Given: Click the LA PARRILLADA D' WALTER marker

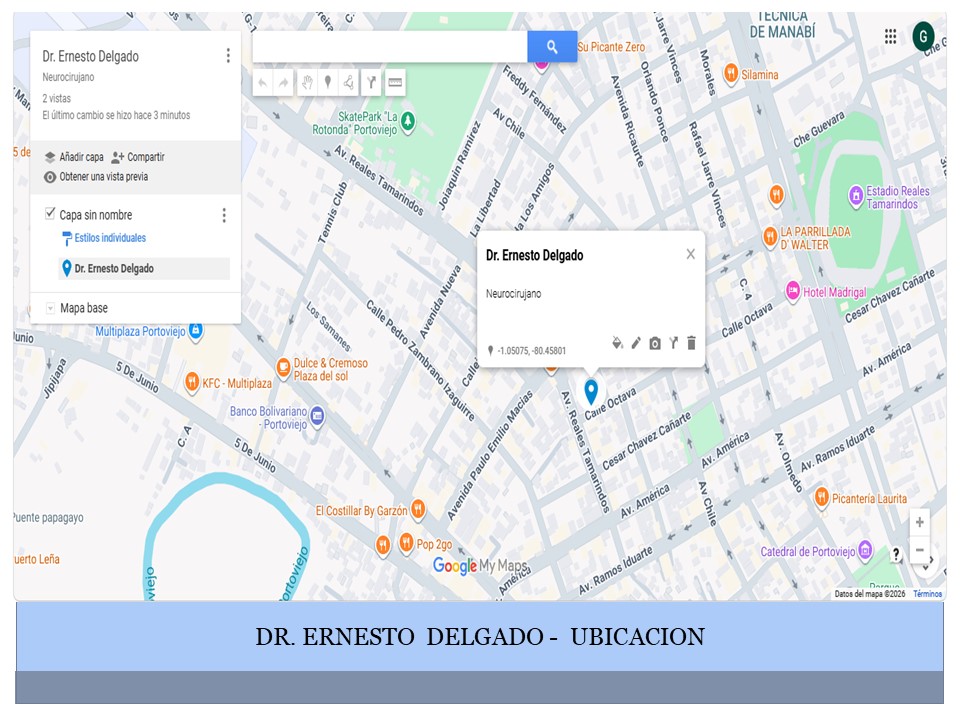Looking at the screenshot, I should 770,236.
